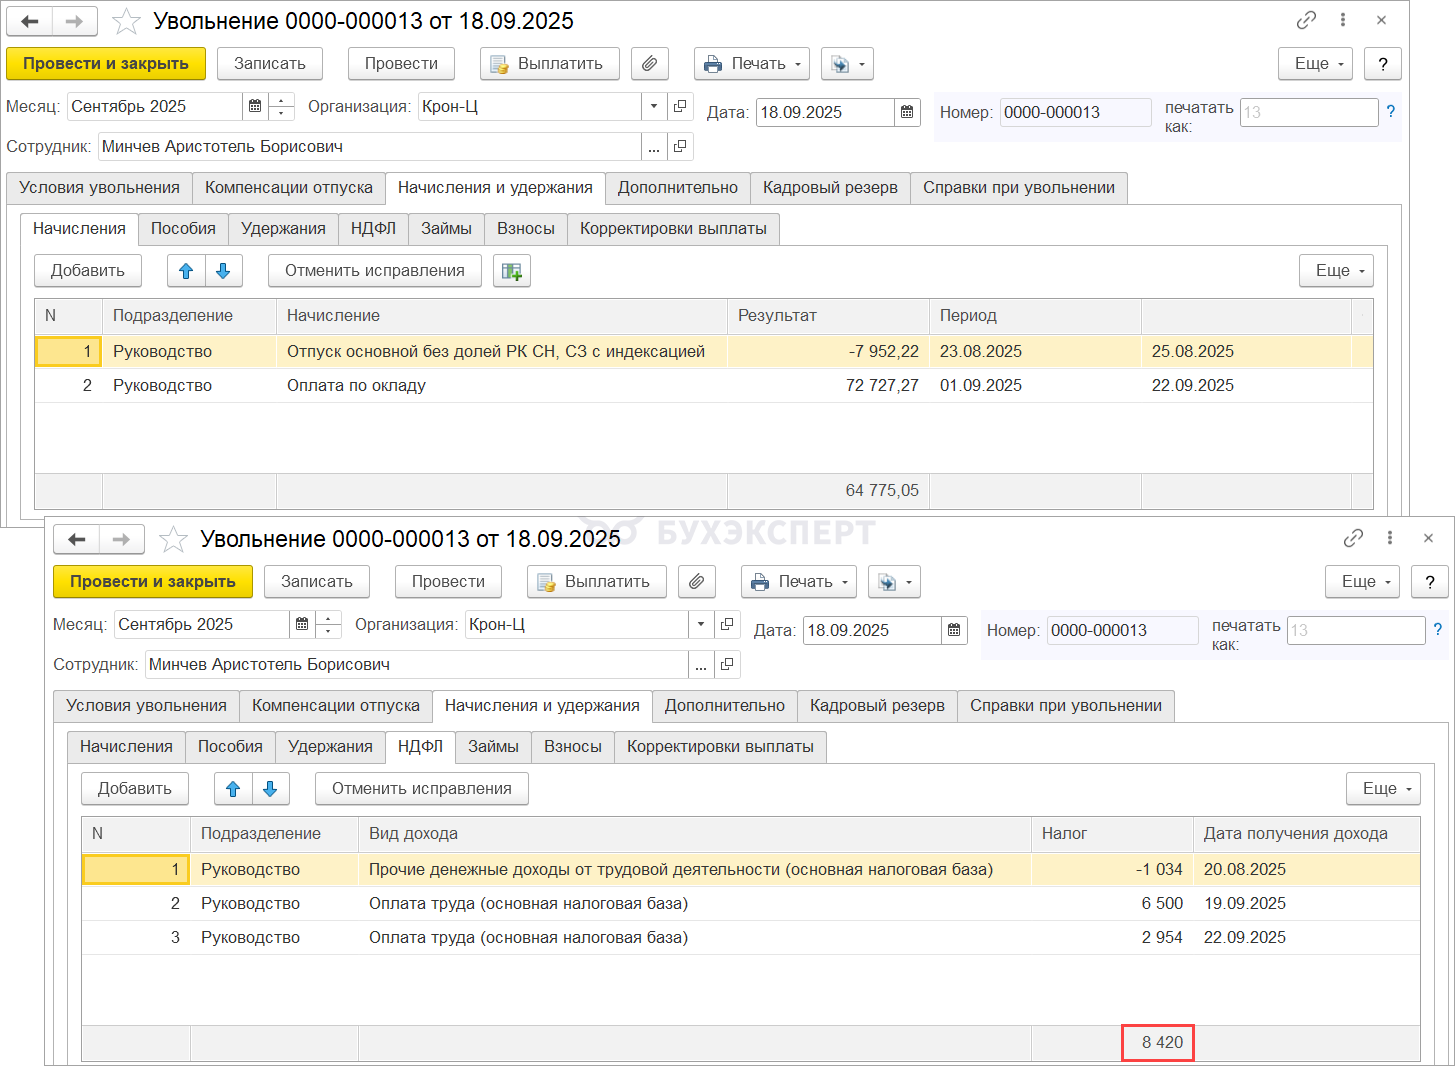Click the paperclip attachments icon in top window
This screenshot has height=1066, width=1455.
tap(649, 64)
